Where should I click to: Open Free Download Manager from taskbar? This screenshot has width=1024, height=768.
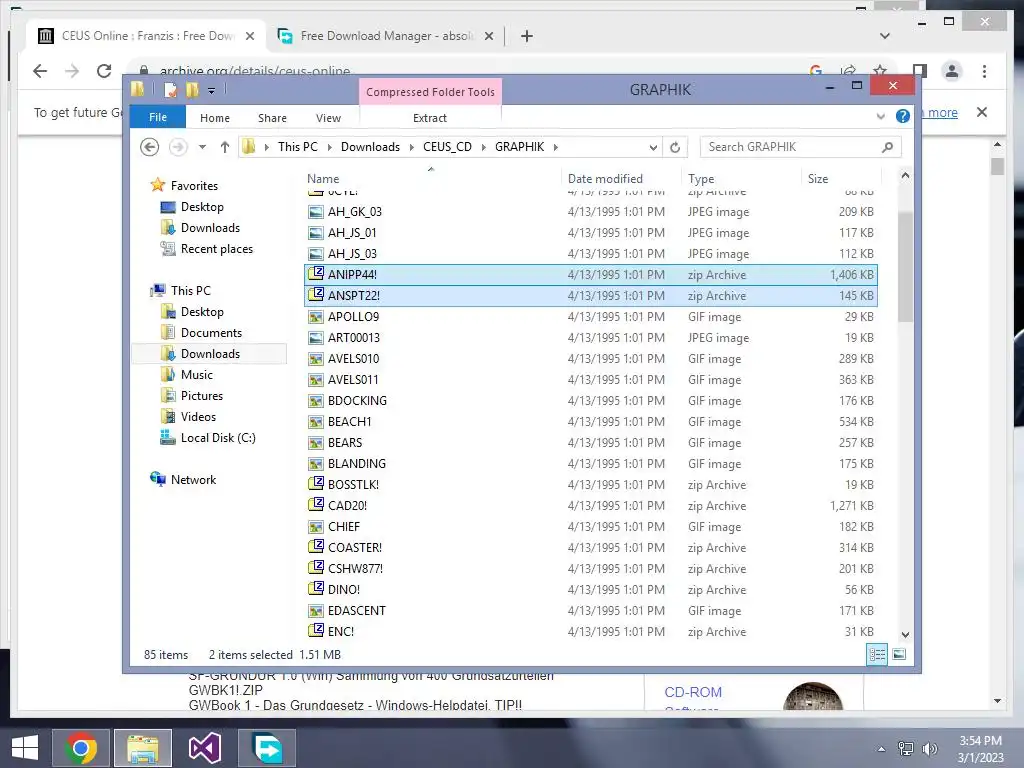click(x=266, y=748)
